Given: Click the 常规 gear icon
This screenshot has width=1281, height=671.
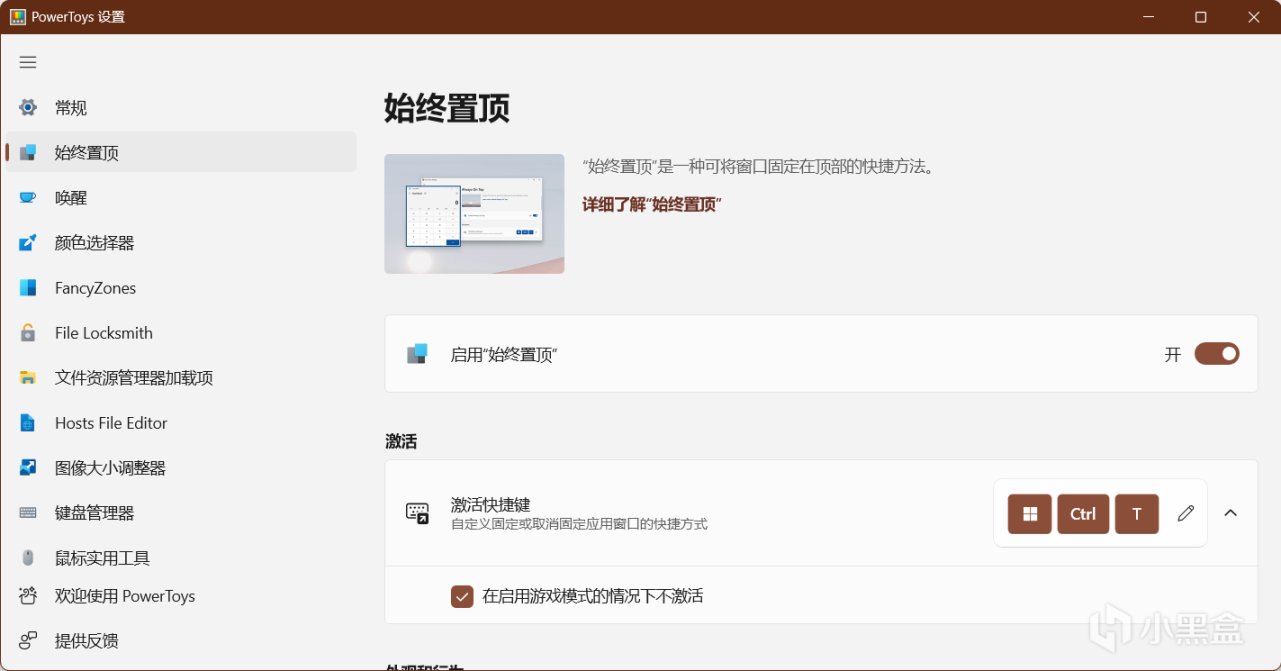Looking at the screenshot, I should pos(28,108).
